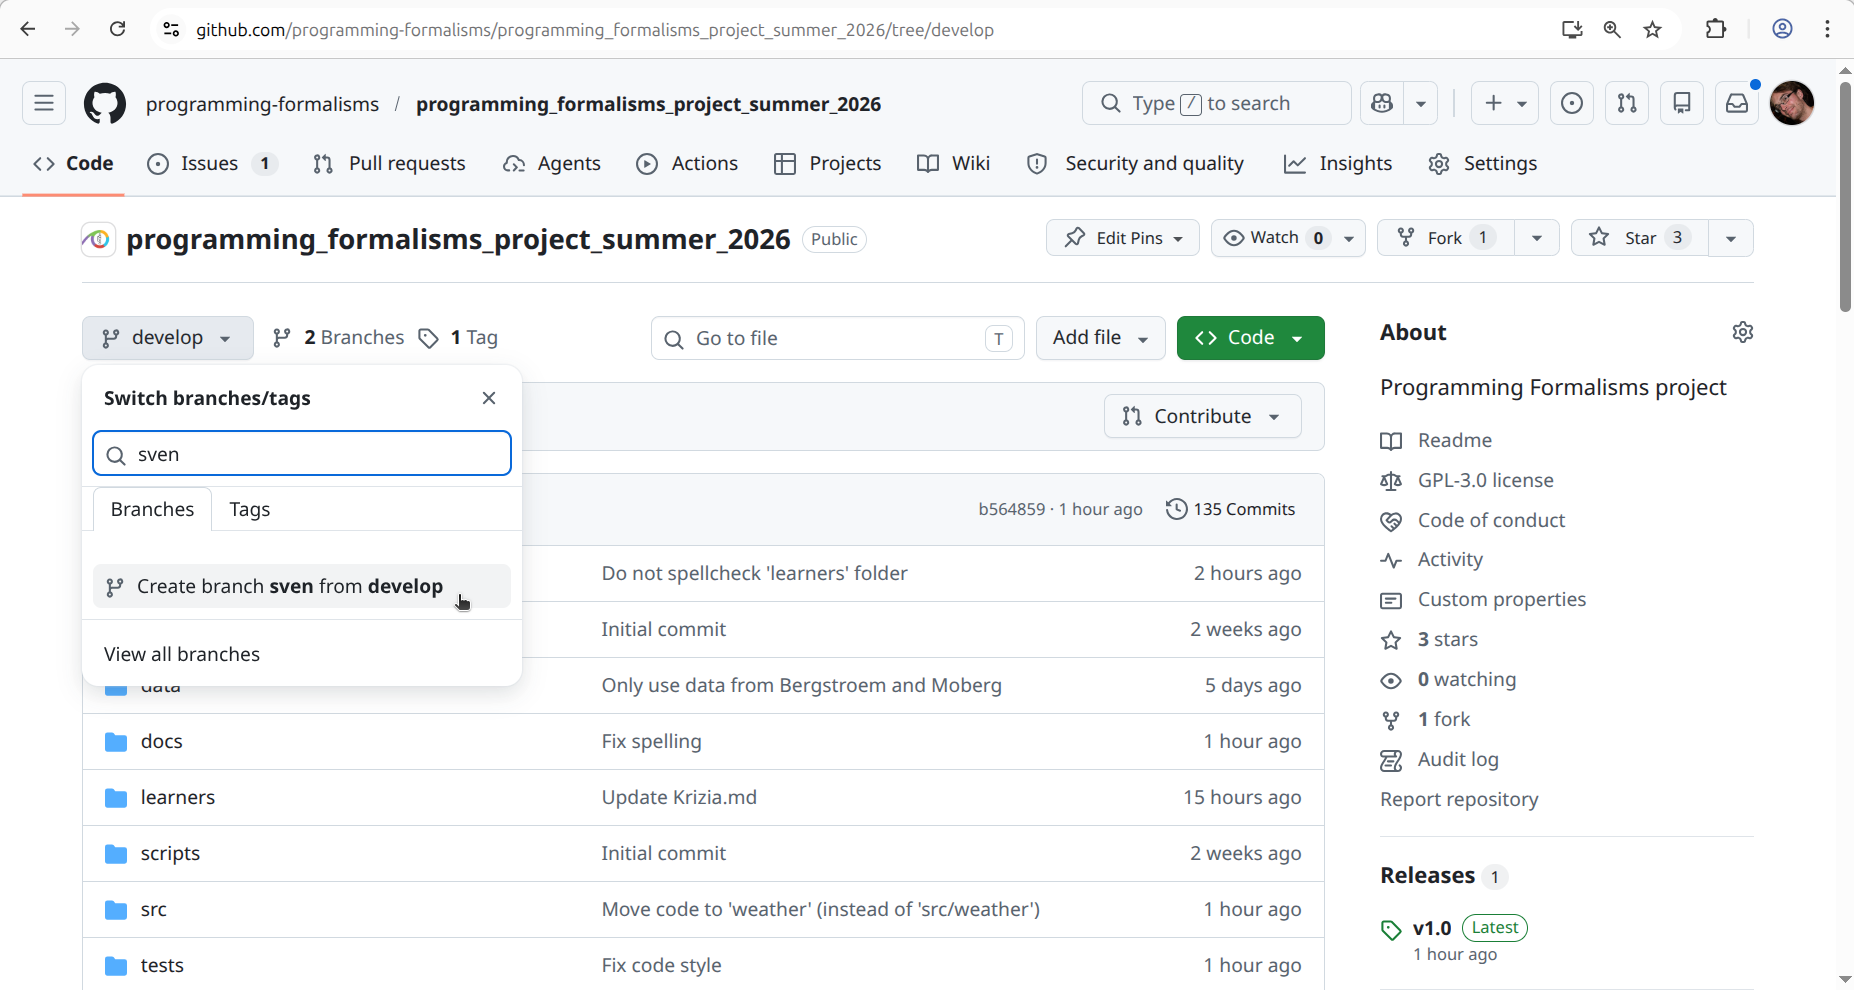Screen dimensions: 1854x990
Task: Open the Insights tab
Action: coord(1338,163)
